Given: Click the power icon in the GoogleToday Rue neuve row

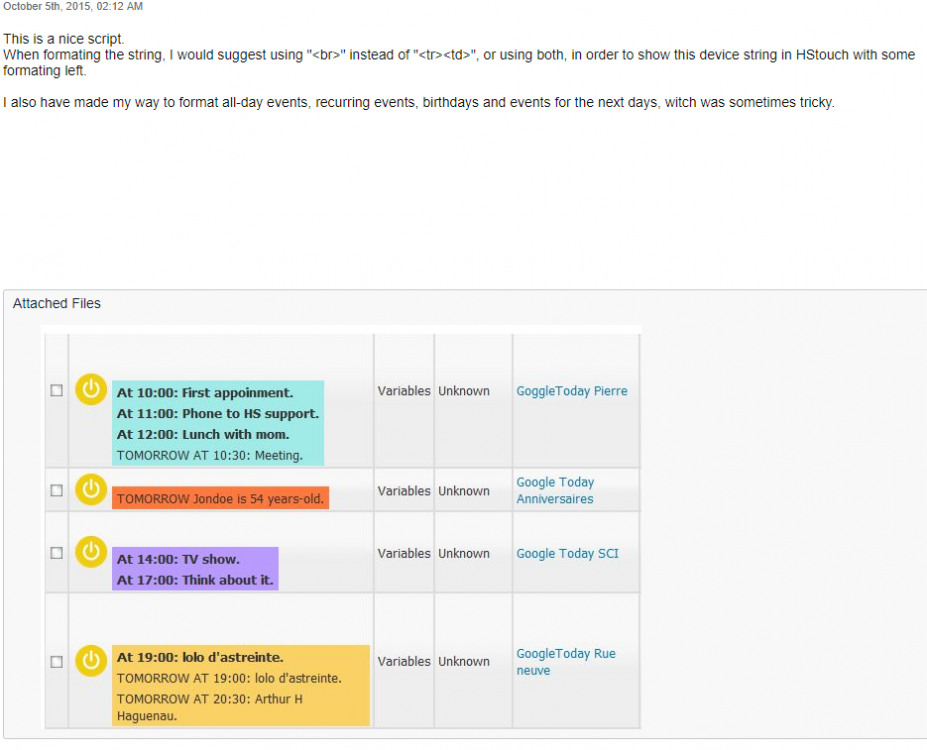Looking at the screenshot, I should point(91,660).
